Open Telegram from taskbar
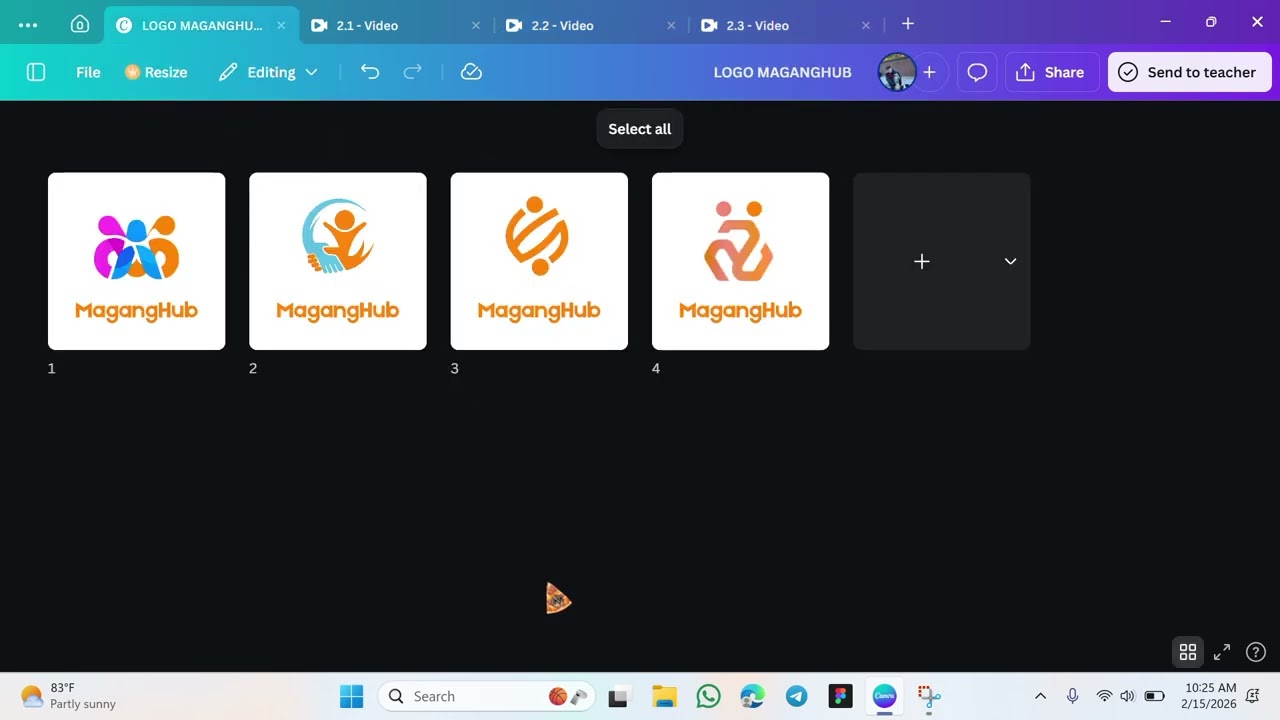Image resolution: width=1280 pixels, height=720 pixels. [x=796, y=696]
